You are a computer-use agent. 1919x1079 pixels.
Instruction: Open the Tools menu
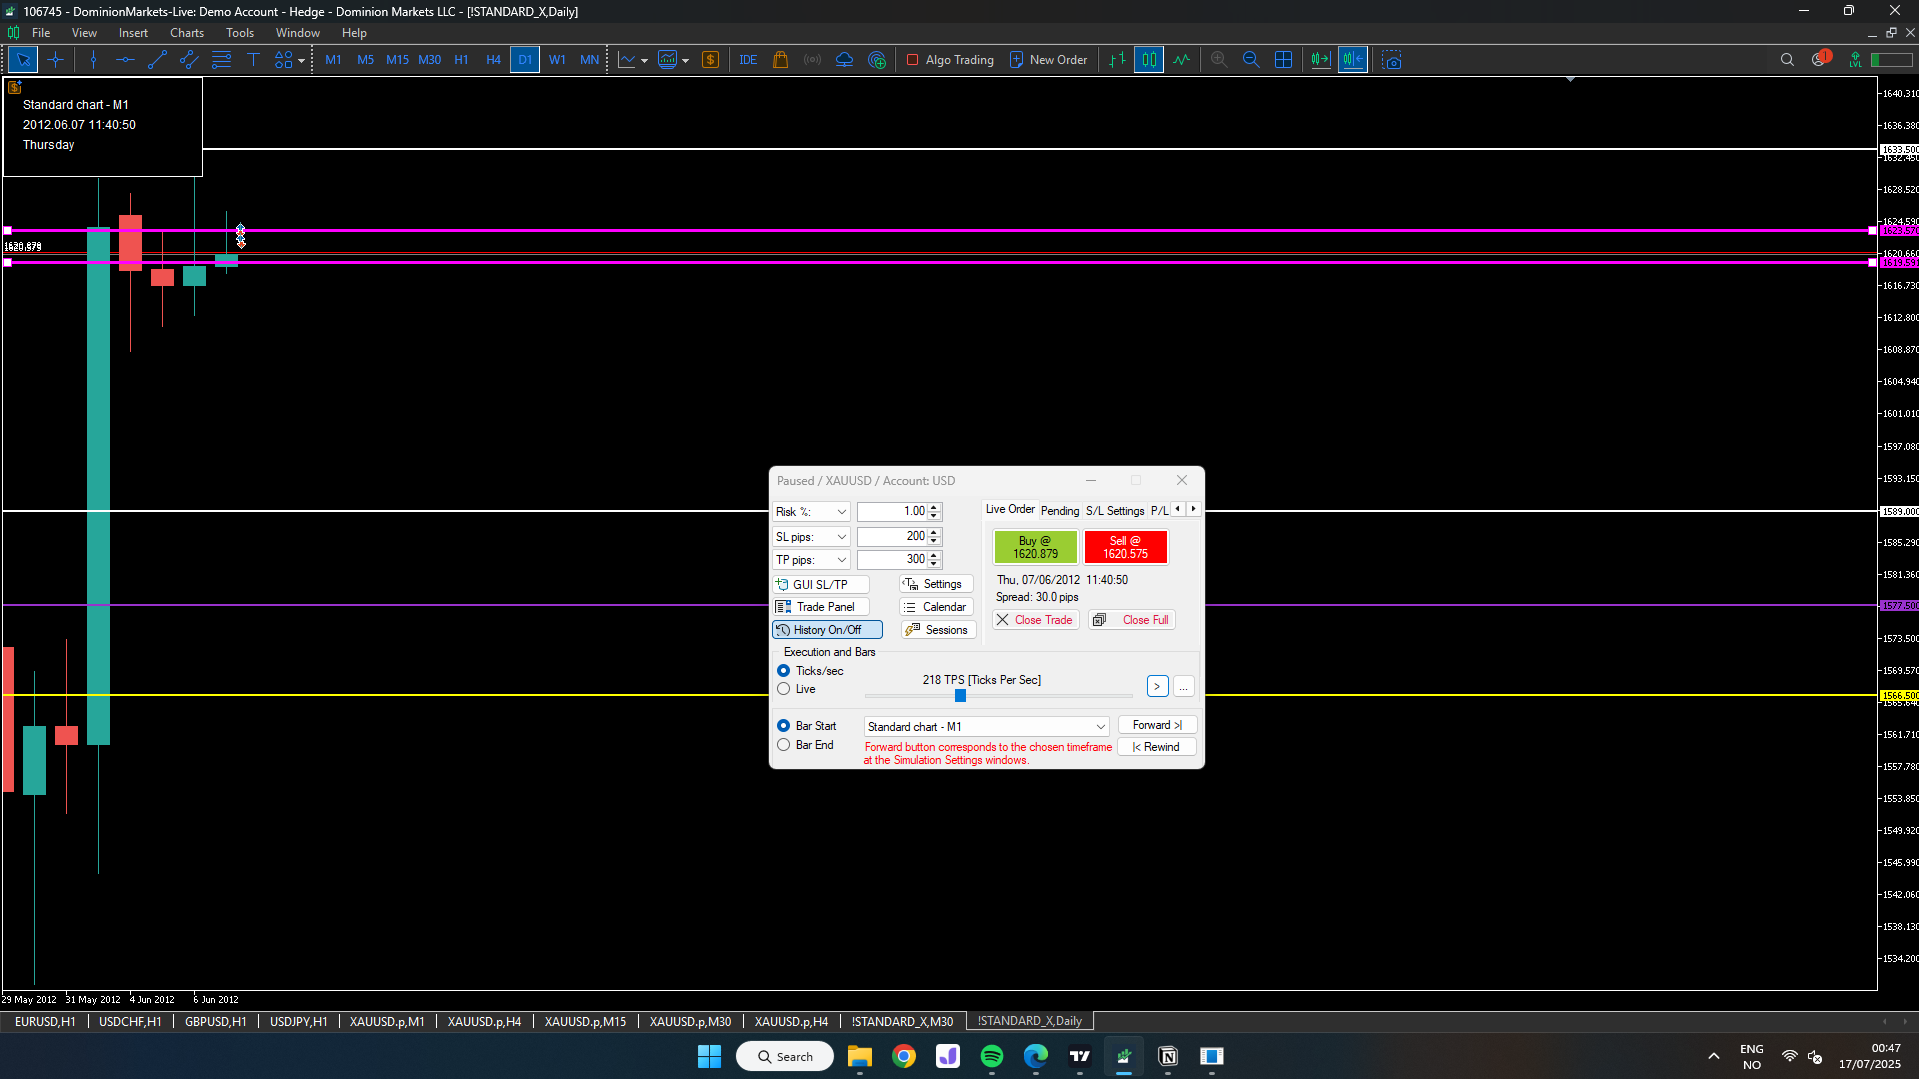(240, 33)
